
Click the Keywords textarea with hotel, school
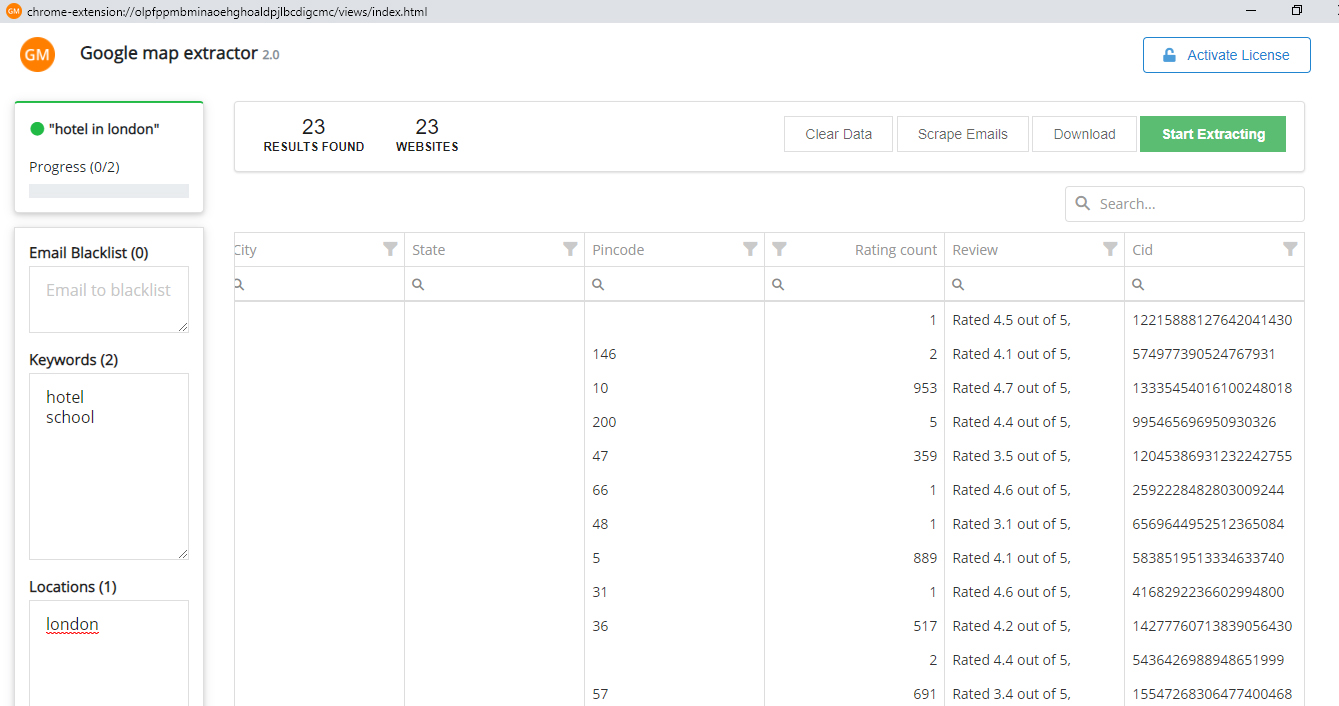coord(109,466)
